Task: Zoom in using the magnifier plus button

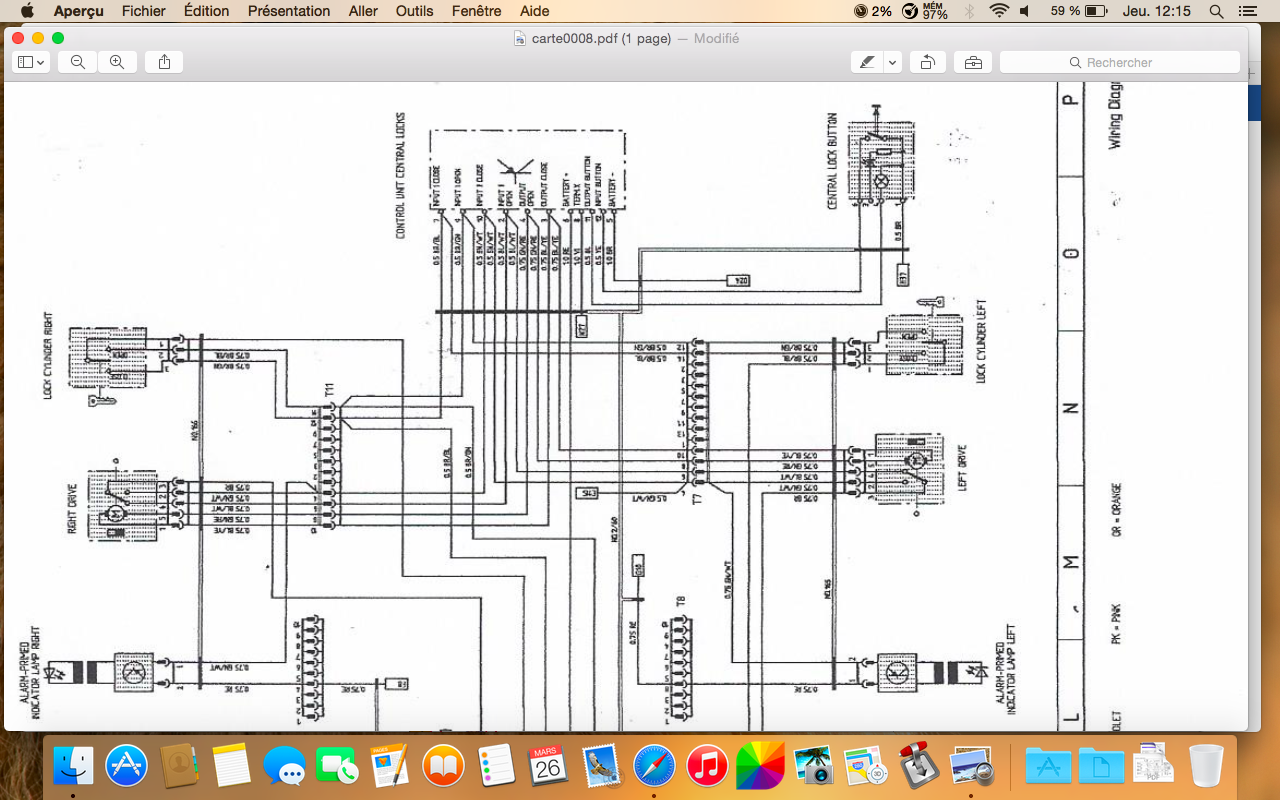Action: click(117, 62)
